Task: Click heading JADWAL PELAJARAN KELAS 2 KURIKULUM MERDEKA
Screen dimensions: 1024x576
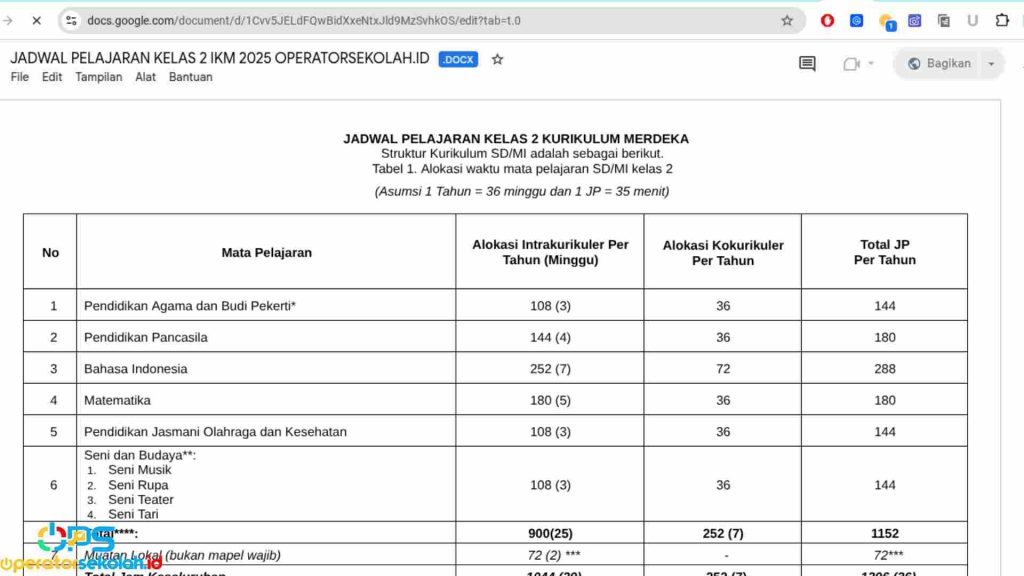Action: [516, 138]
